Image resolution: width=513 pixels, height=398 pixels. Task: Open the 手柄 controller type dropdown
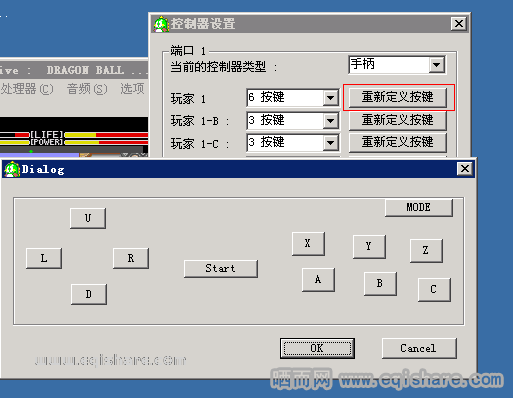pyautogui.click(x=437, y=65)
